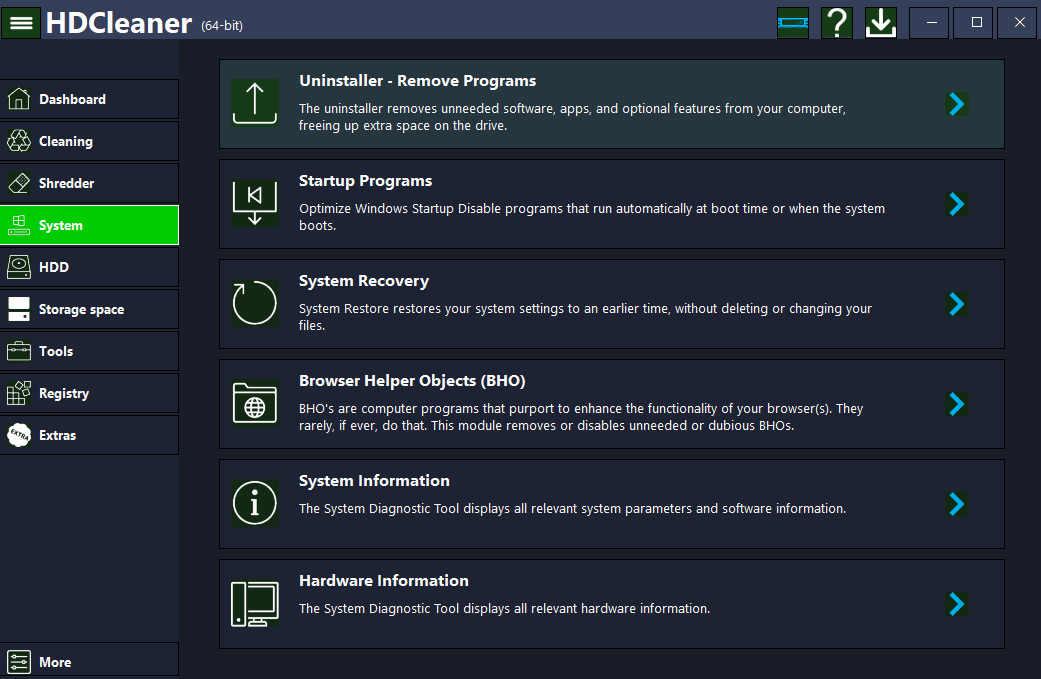The width and height of the screenshot is (1041, 679).
Task: Open the hamburger menu button
Action: (20, 22)
